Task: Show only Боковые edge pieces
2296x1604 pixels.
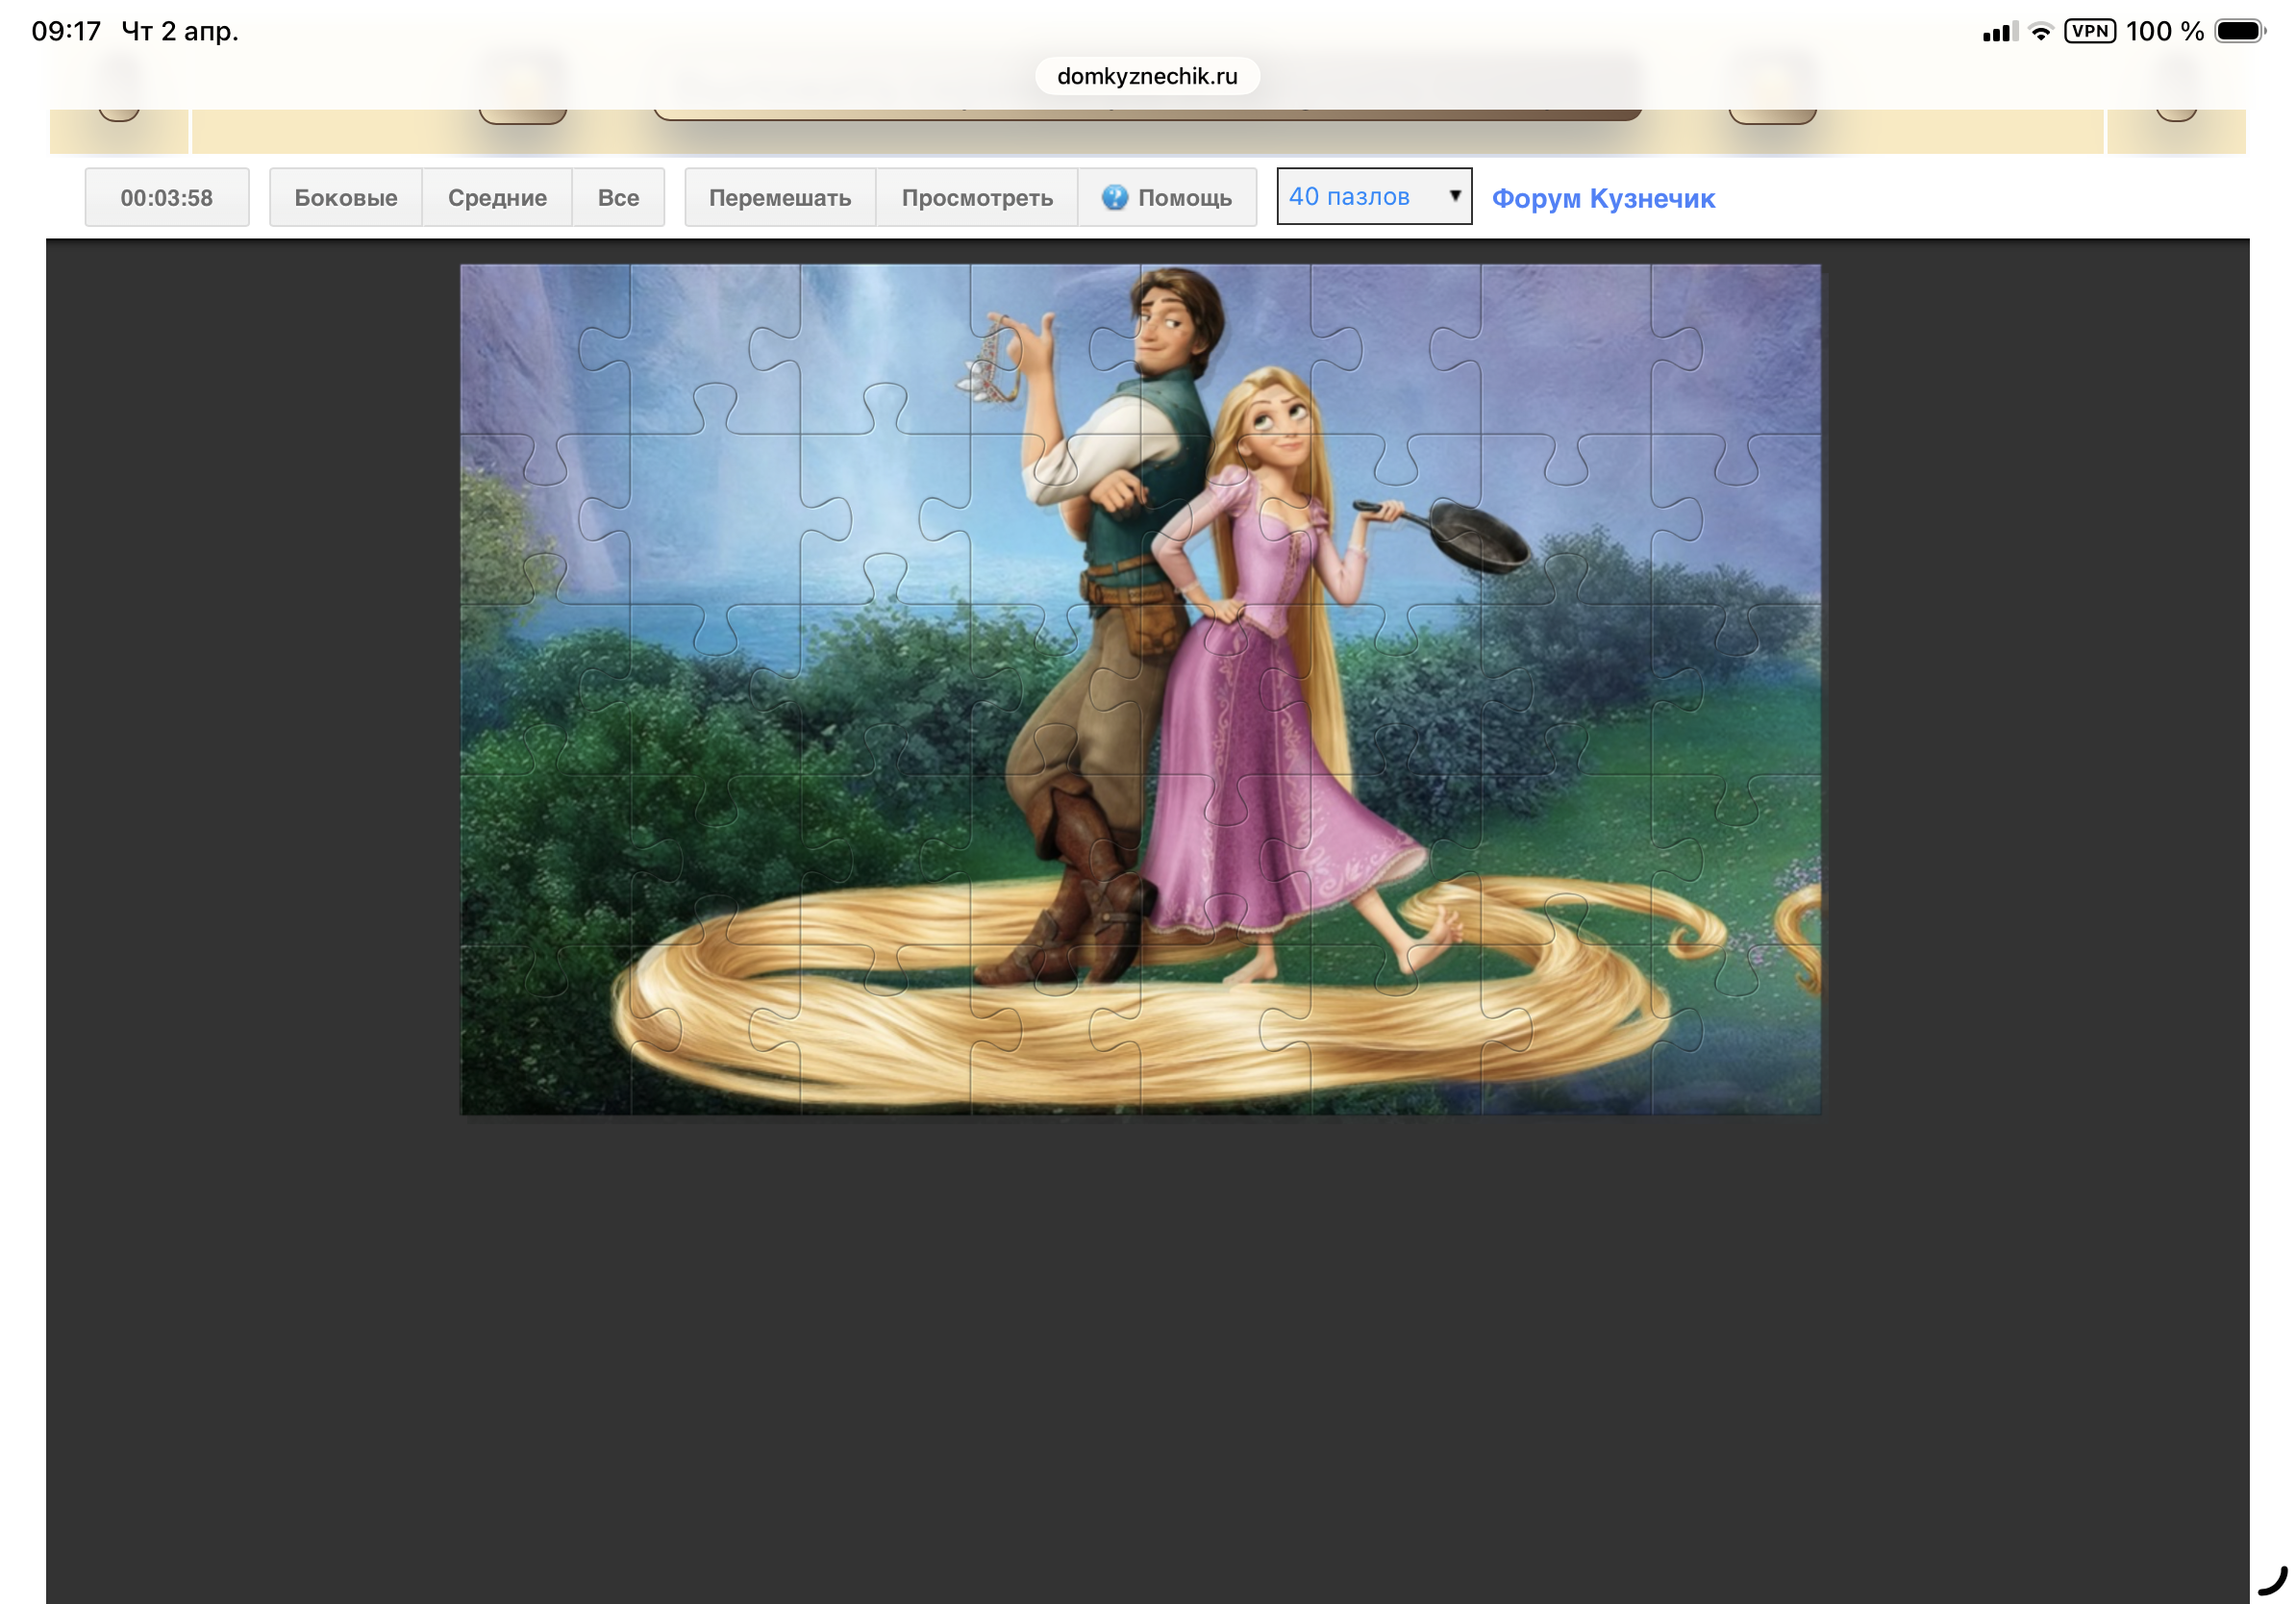Action: pyautogui.click(x=345, y=198)
